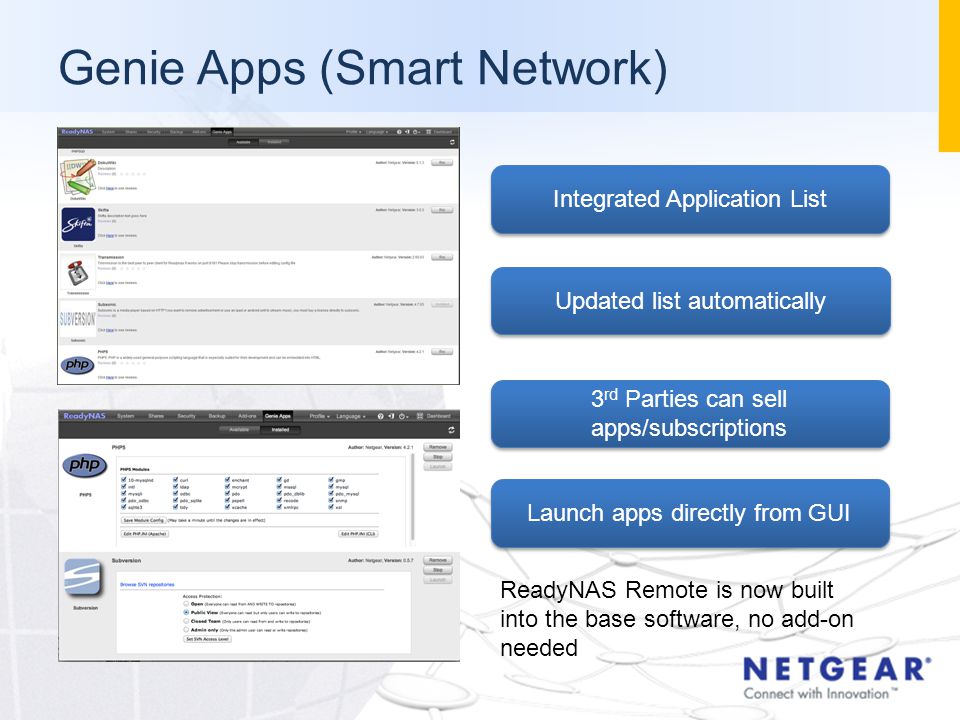960x720 pixels.
Task: Click Edit PHP.INI (Apache) button
Action: [x=144, y=534]
